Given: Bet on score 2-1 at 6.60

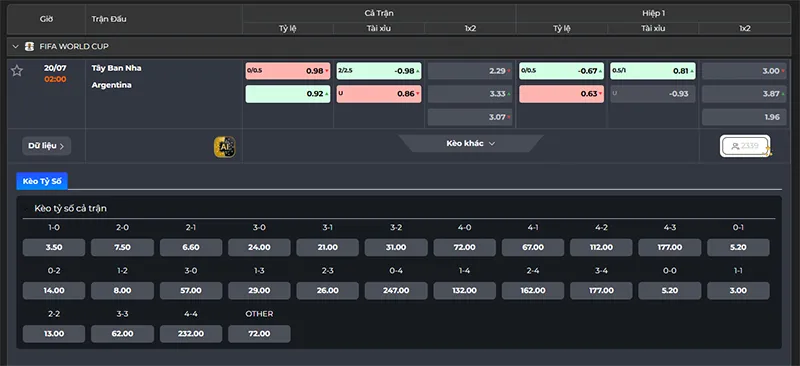Looking at the screenshot, I should tap(191, 247).
